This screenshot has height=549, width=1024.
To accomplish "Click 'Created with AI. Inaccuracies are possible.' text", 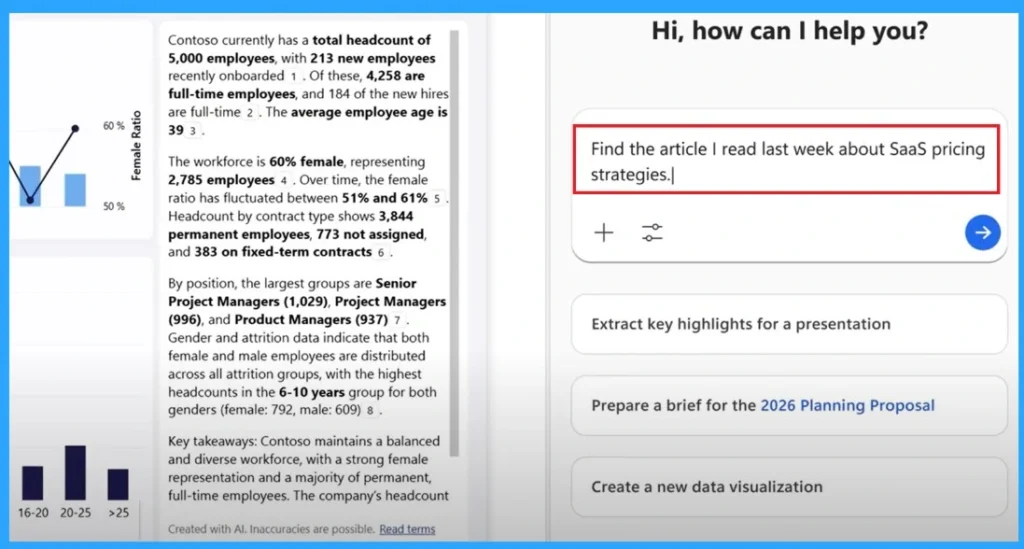I will (x=272, y=529).
